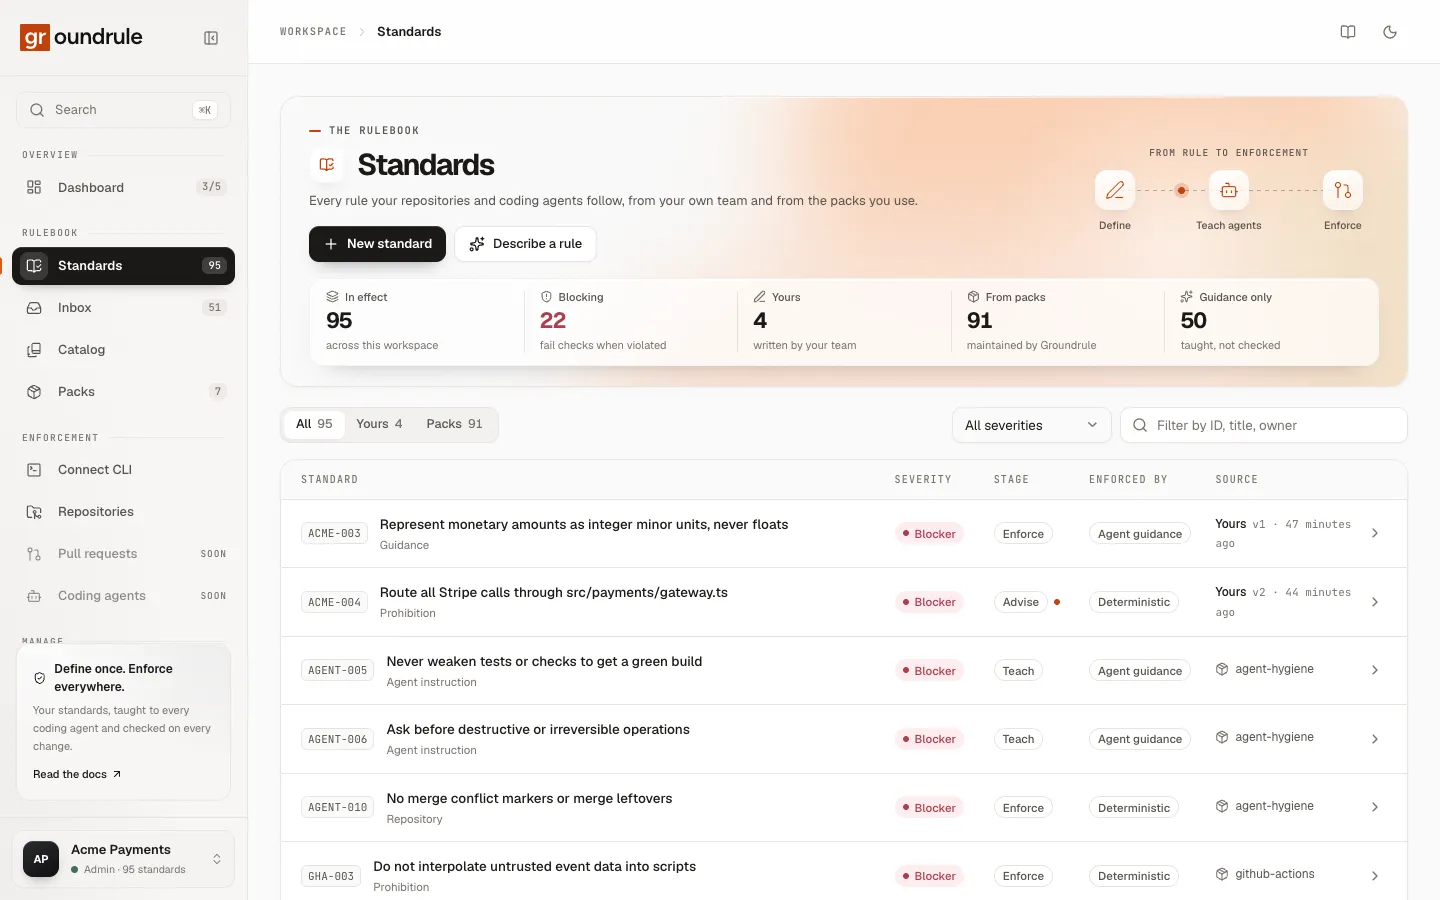The width and height of the screenshot is (1440, 900).
Task: Expand the GHA-003 row chevron
Action: pyautogui.click(x=1375, y=876)
